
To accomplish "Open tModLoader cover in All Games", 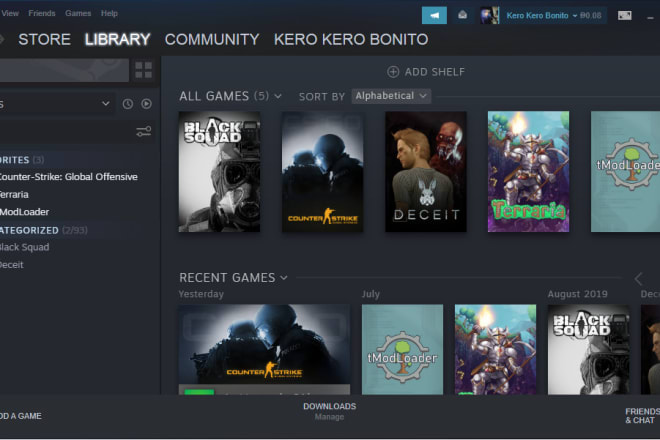I will coord(625,172).
